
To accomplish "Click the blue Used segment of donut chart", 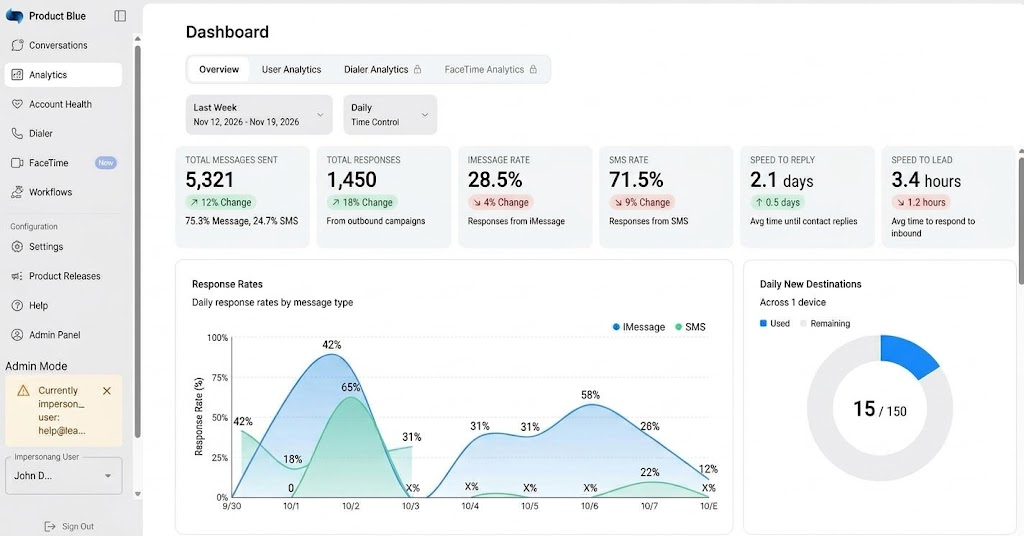I will pos(908,355).
